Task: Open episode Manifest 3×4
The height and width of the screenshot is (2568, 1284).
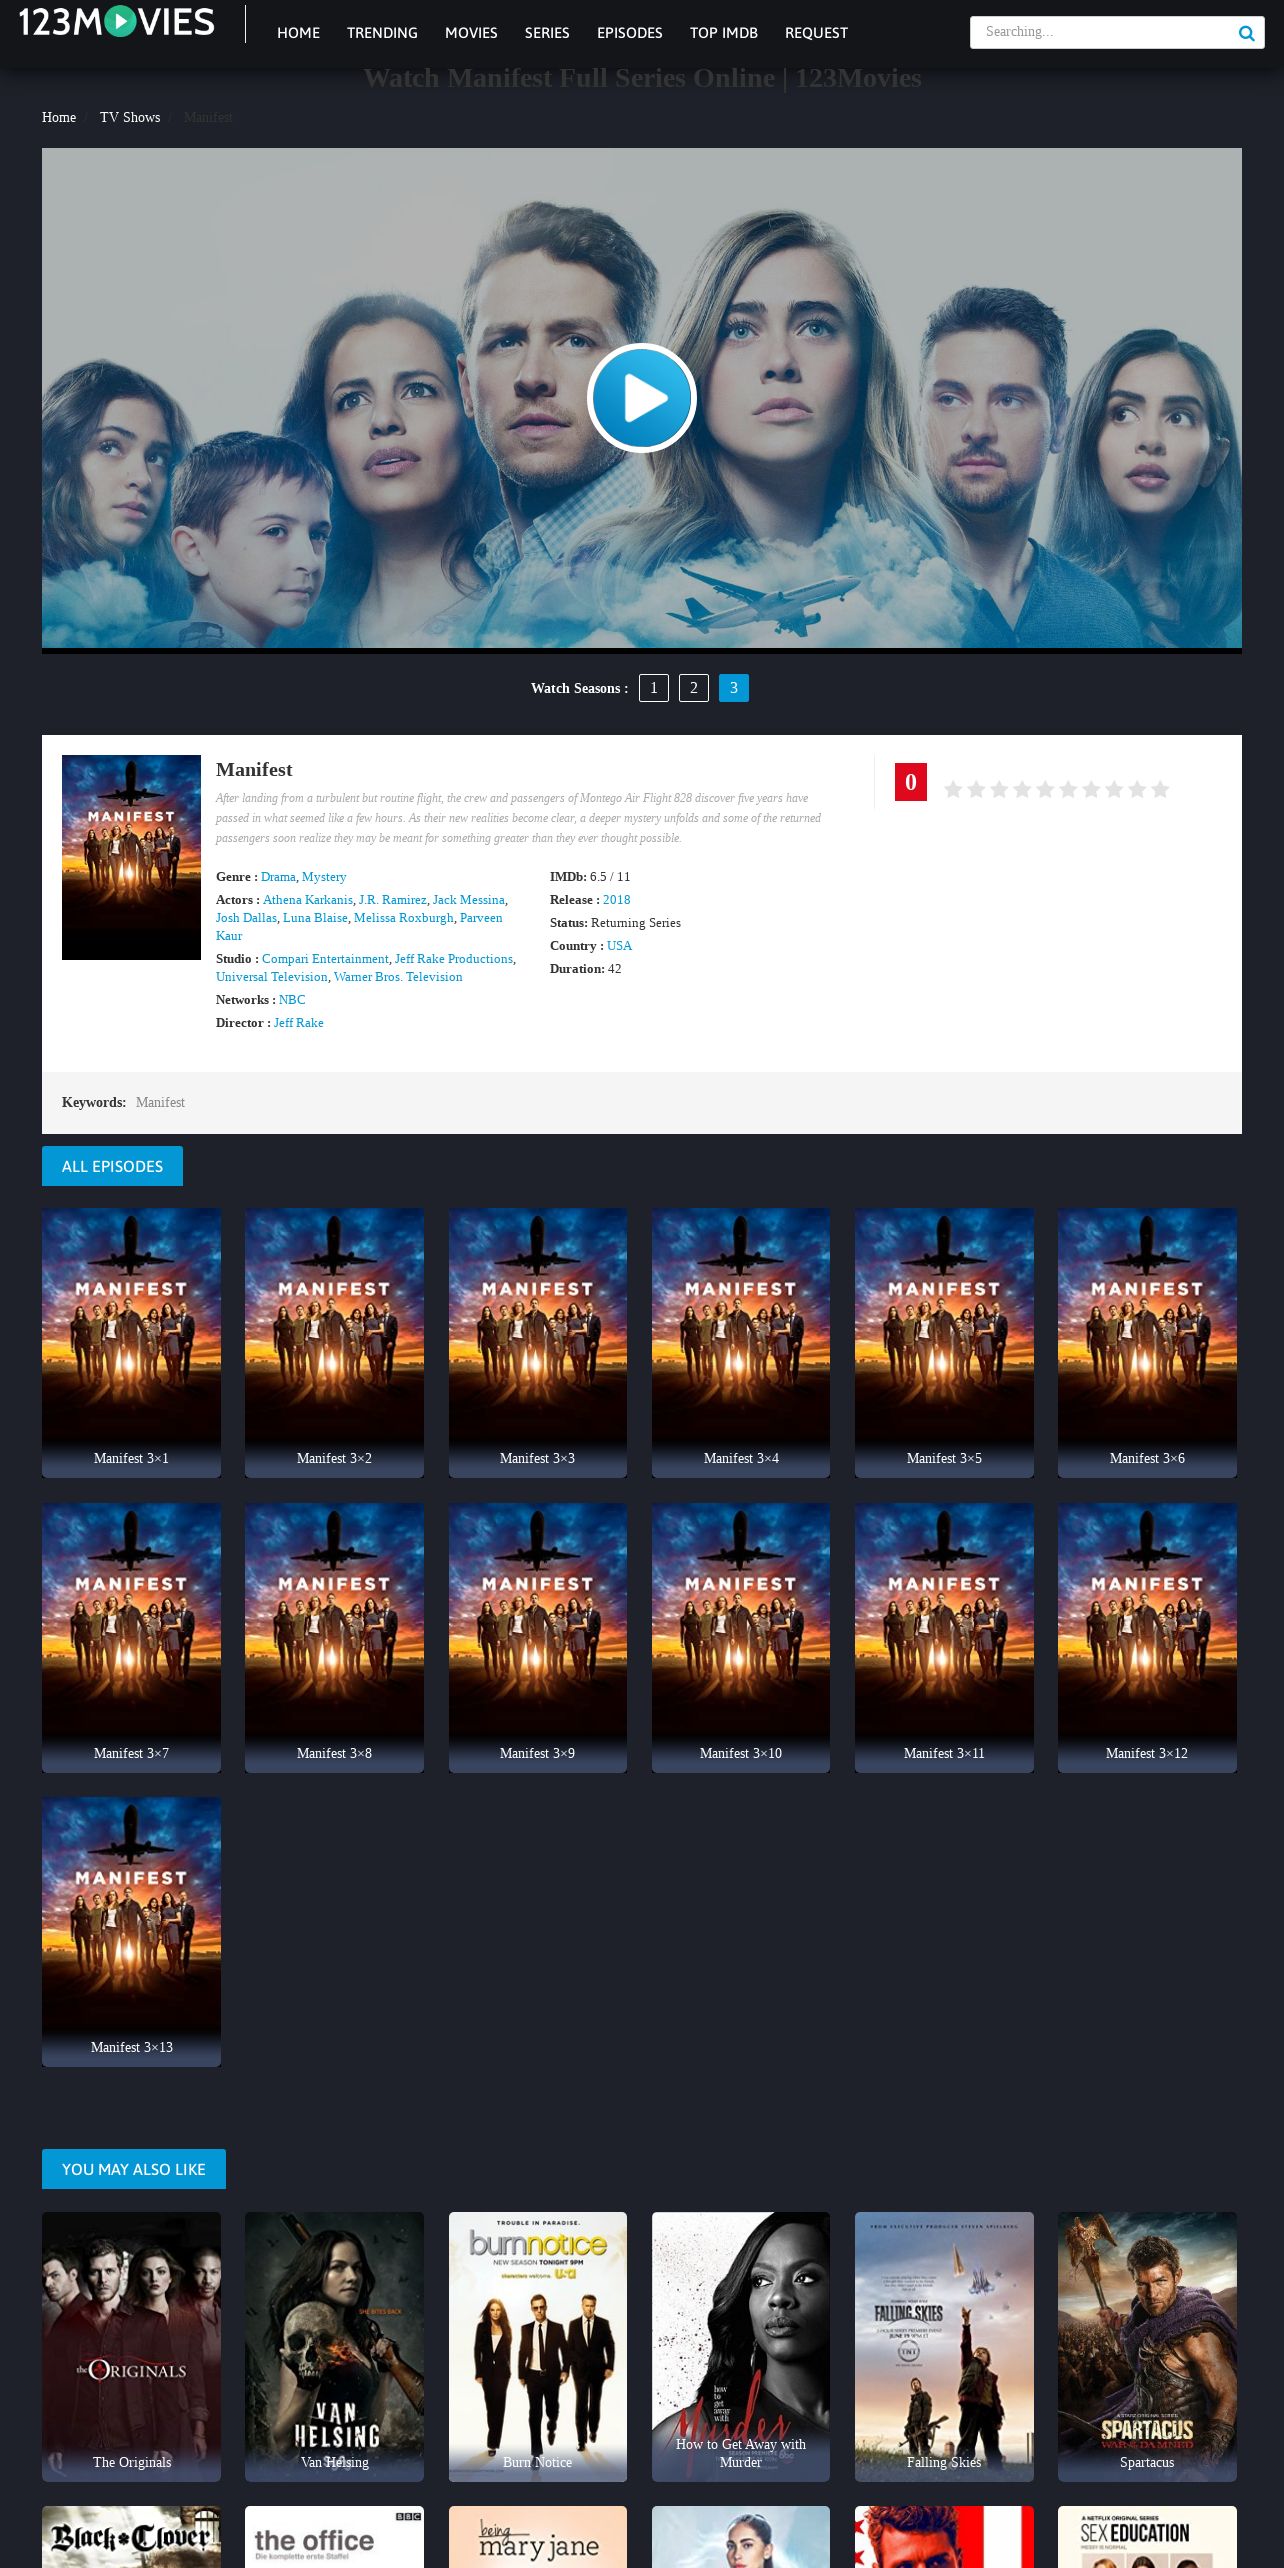Action: 741,1342
